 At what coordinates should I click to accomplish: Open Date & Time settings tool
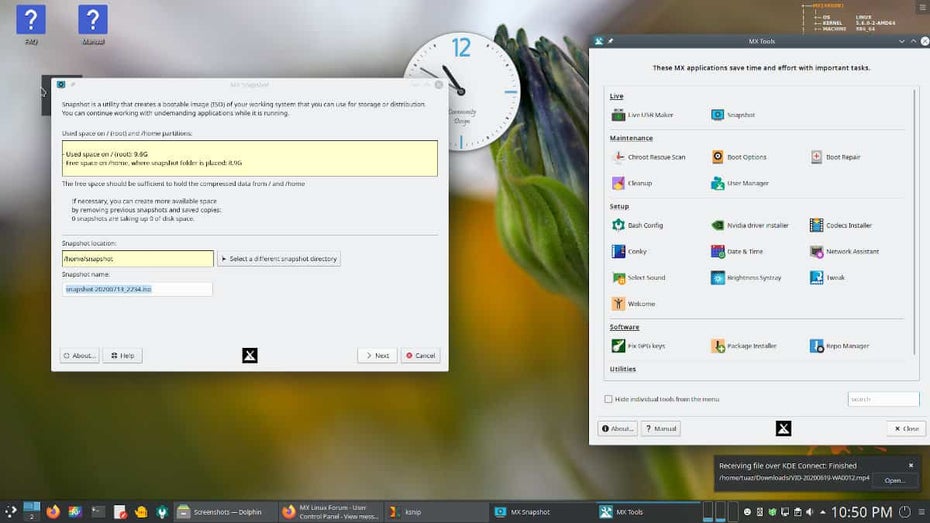[x=737, y=251]
